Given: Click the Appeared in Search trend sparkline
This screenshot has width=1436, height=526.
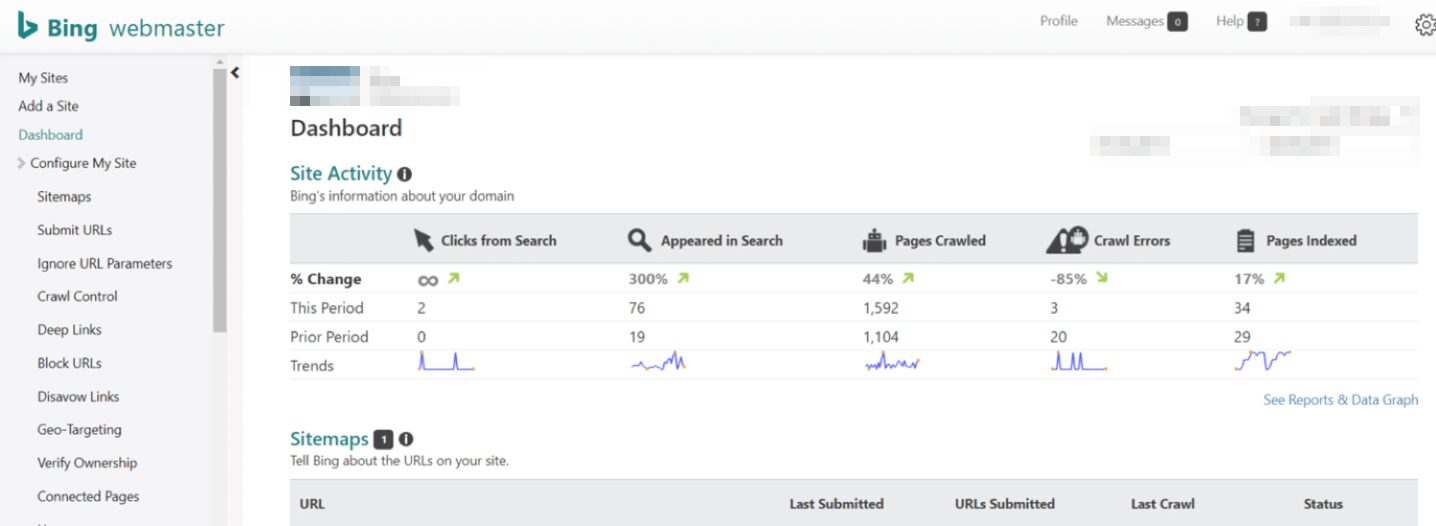Looking at the screenshot, I should point(658,362).
